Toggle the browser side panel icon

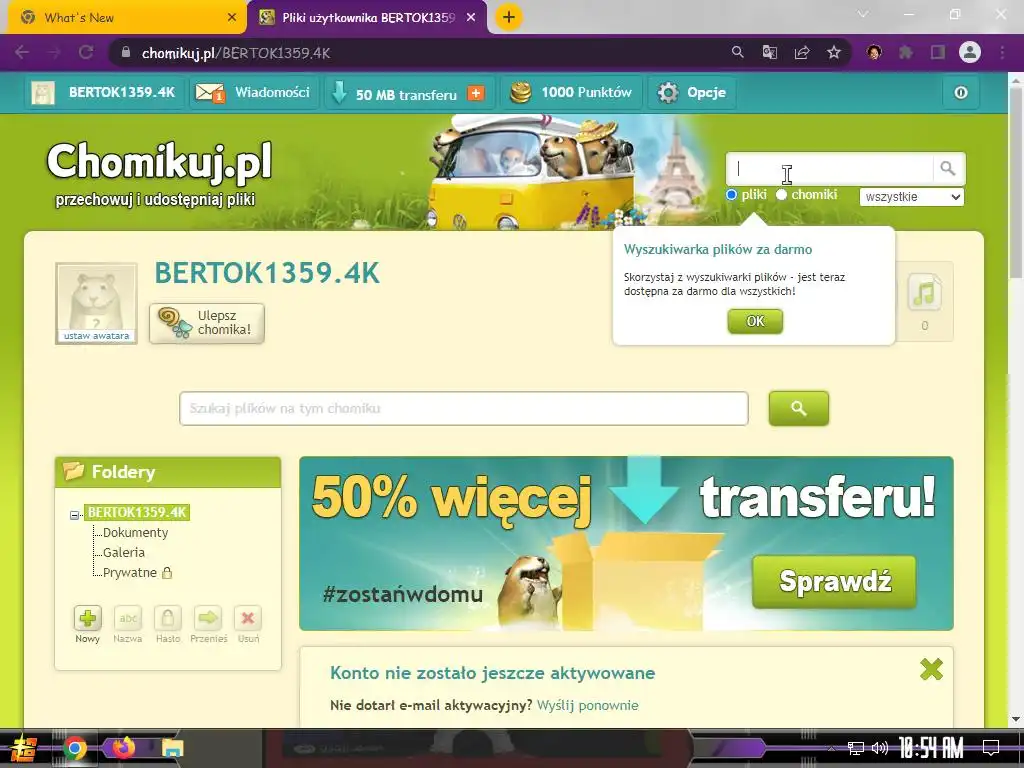pyautogui.click(x=938, y=52)
